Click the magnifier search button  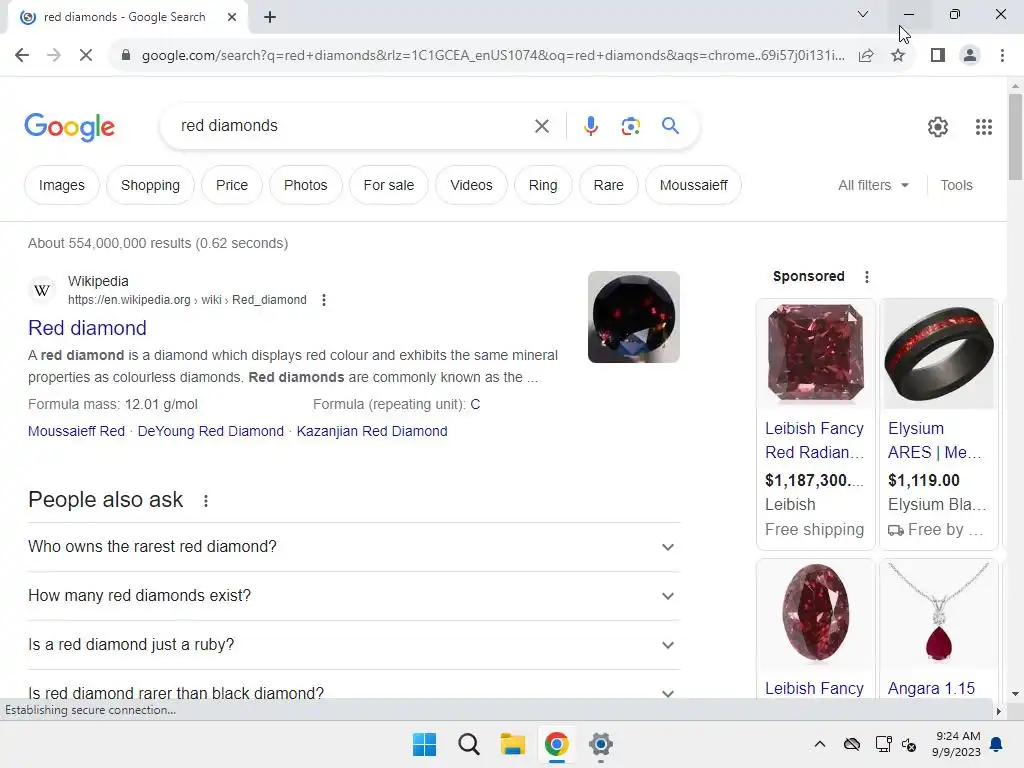pyautogui.click(x=670, y=125)
